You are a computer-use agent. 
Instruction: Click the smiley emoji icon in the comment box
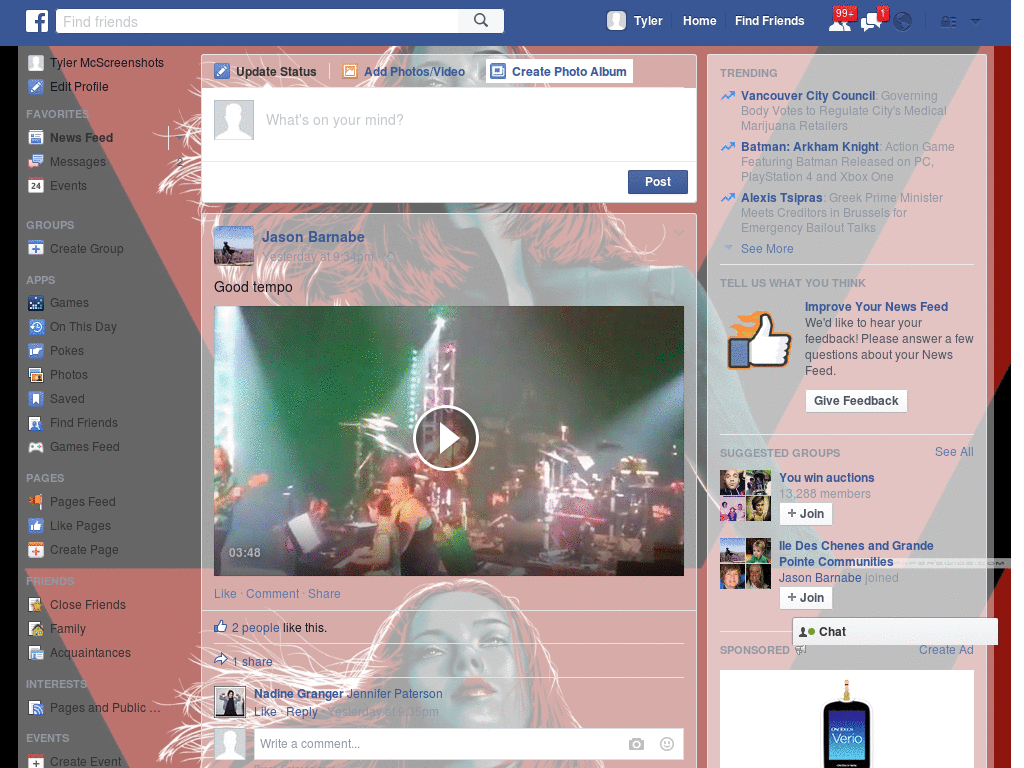[x=666, y=744]
